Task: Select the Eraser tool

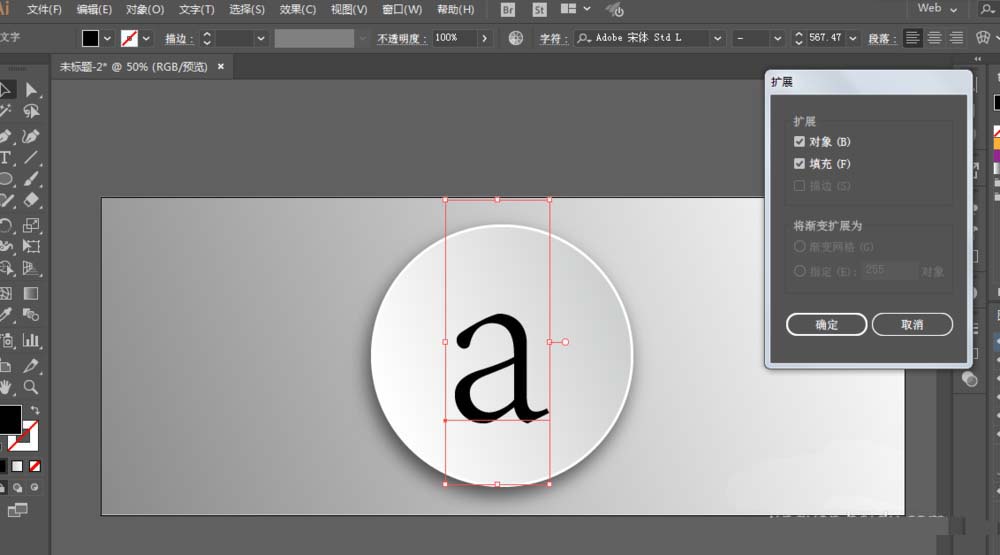Action: (31, 200)
